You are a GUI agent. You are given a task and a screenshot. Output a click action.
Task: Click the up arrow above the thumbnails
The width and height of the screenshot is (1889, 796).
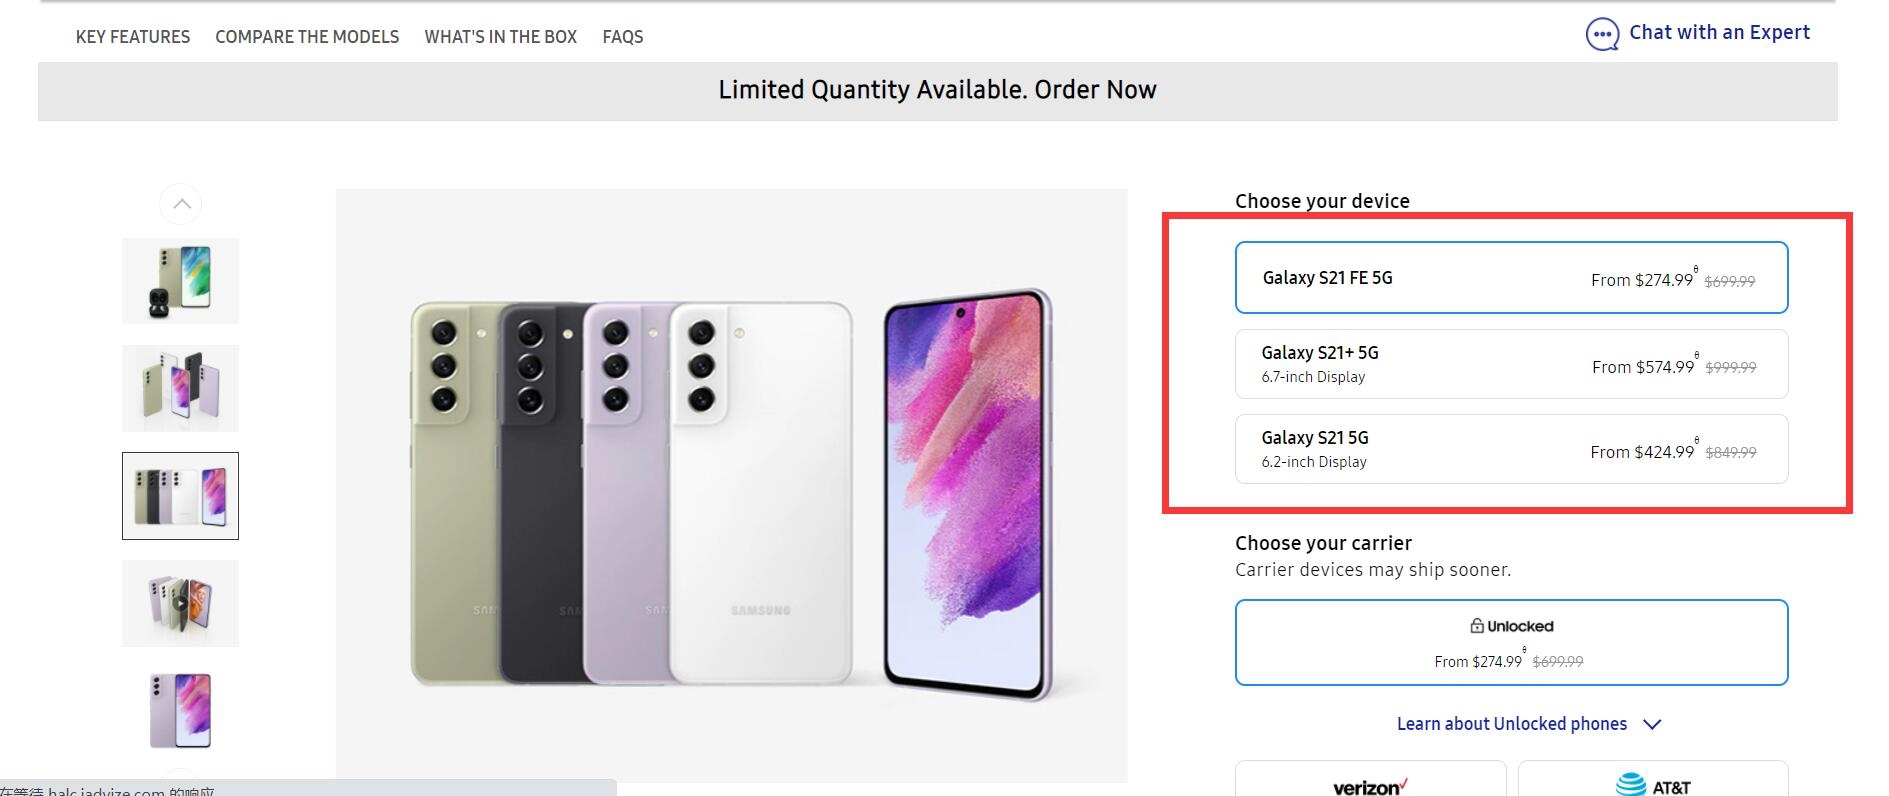pos(181,204)
